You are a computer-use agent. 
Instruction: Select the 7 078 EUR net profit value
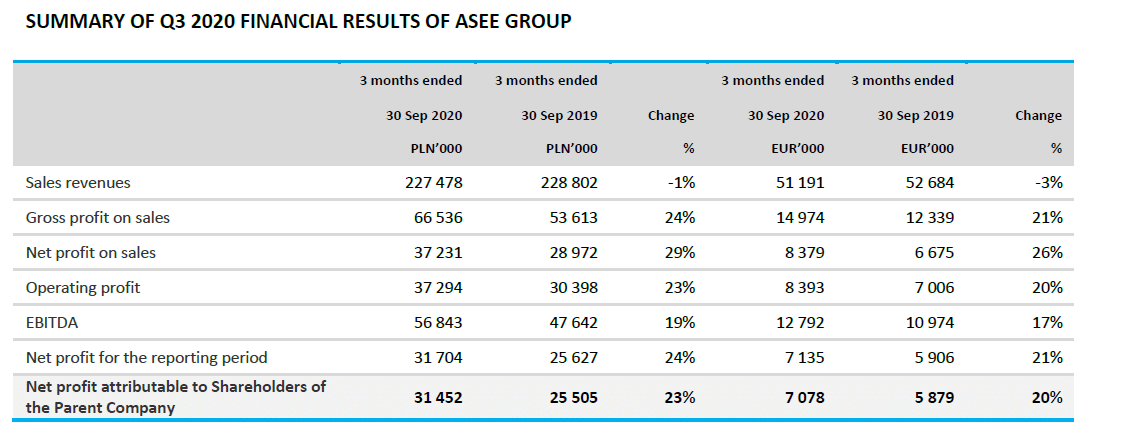click(x=803, y=398)
